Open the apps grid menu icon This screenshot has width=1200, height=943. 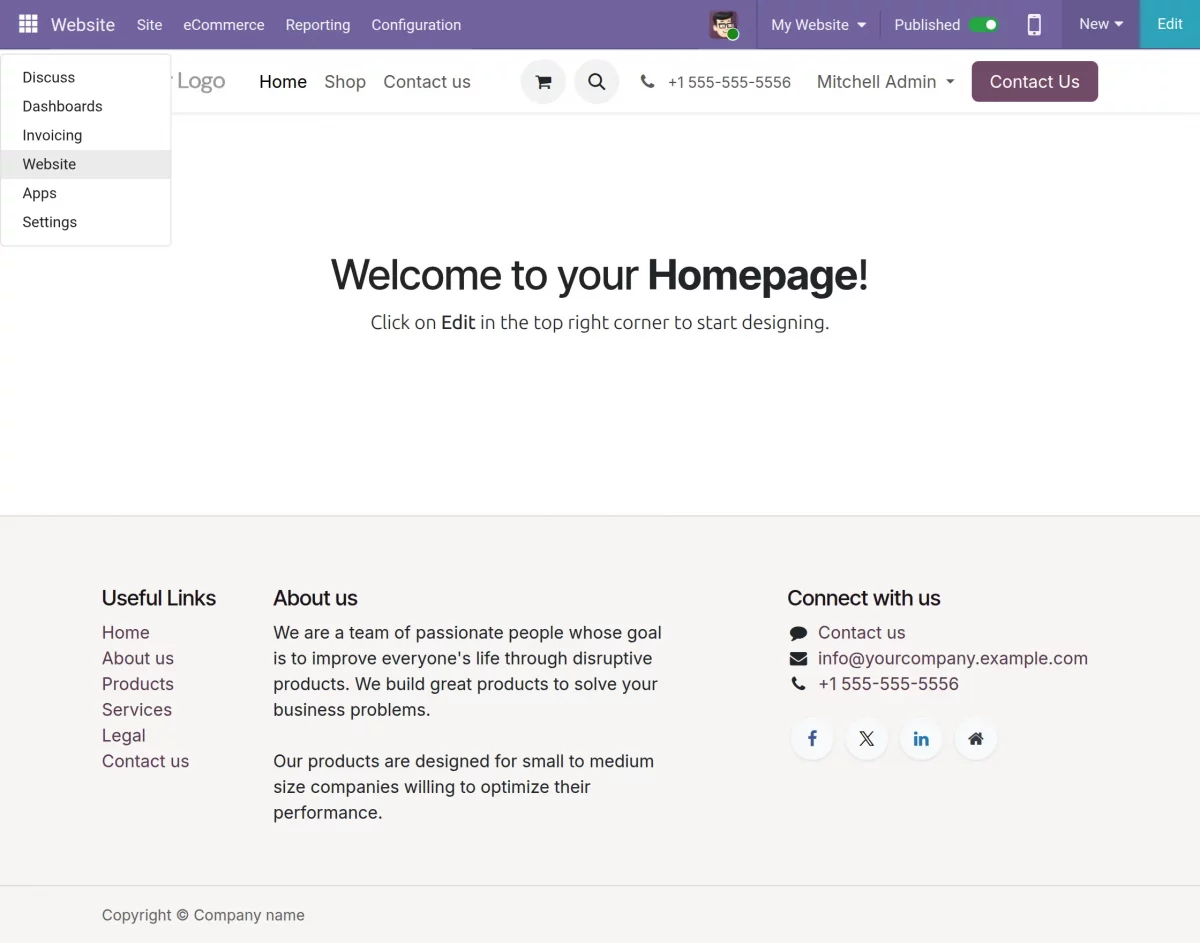coord(28,24)
